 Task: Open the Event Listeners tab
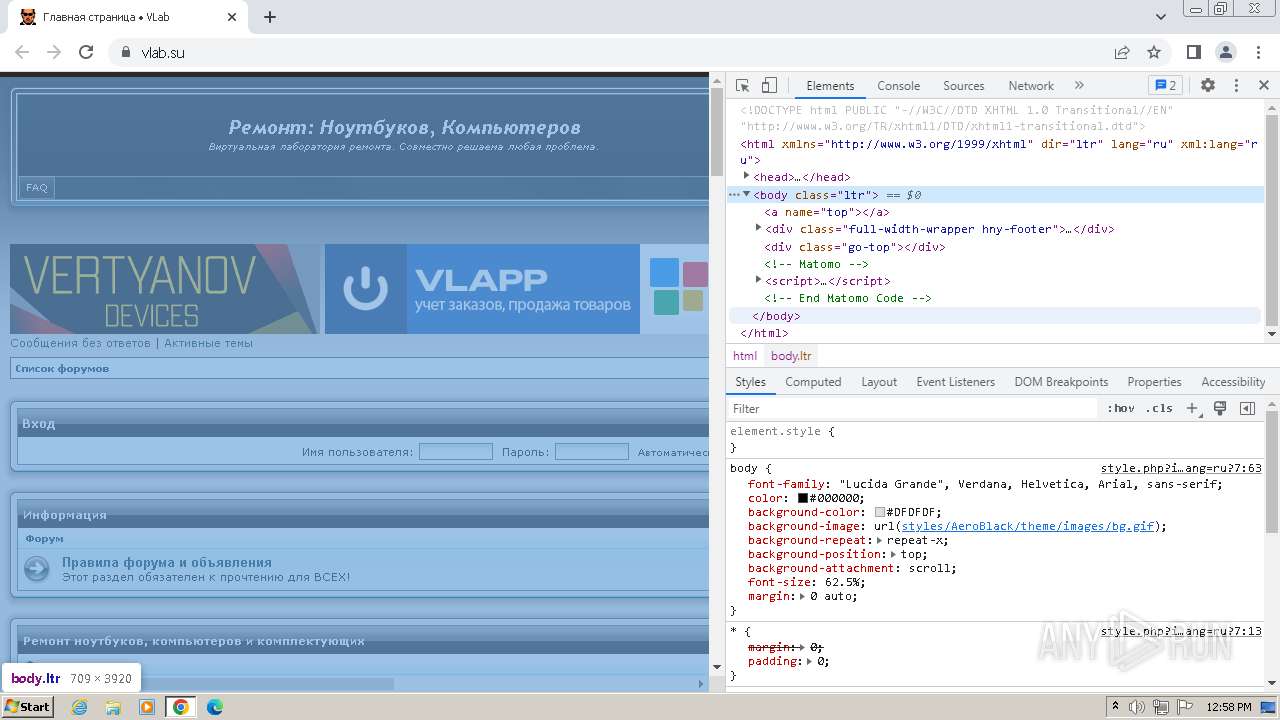(x=956, y=382)
